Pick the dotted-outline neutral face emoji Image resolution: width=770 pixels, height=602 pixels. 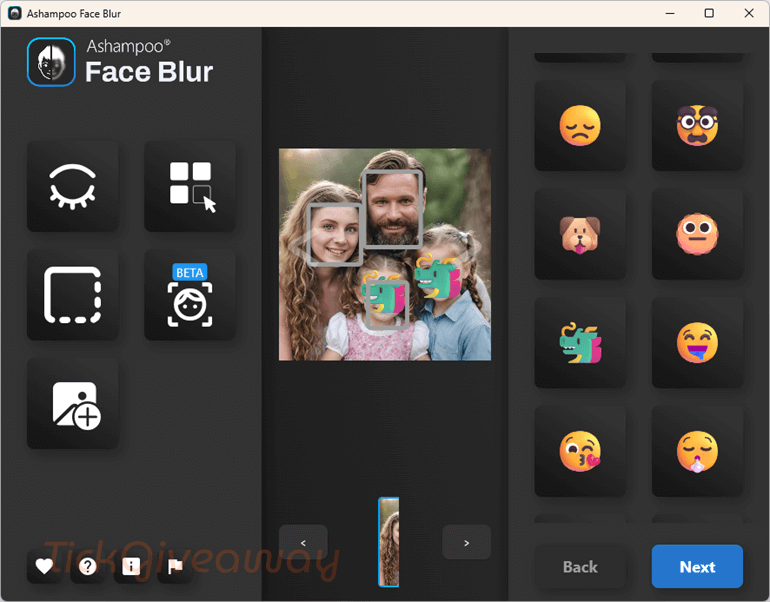click(697, 235)
